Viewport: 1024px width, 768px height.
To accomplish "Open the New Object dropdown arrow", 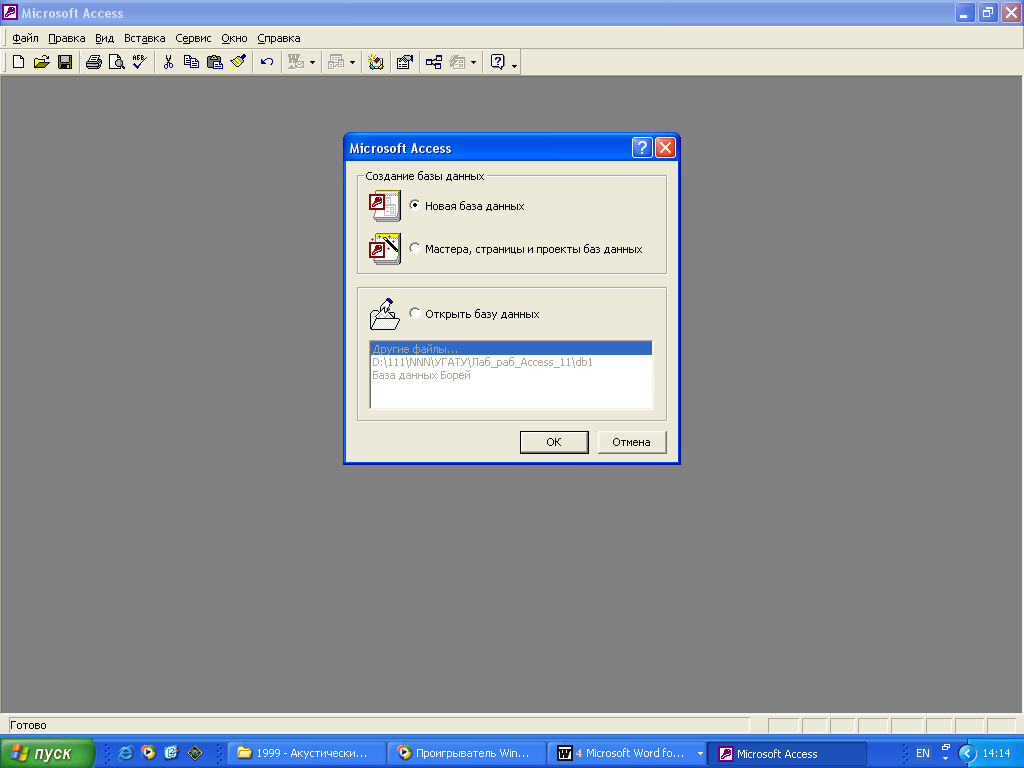I will (x=473, y=63).
